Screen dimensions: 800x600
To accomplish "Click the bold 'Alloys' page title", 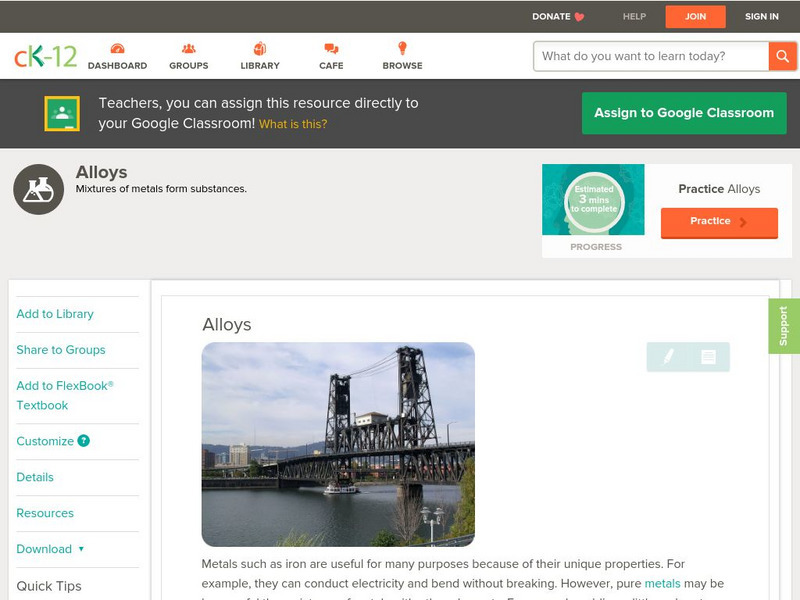I will point(102,172).
